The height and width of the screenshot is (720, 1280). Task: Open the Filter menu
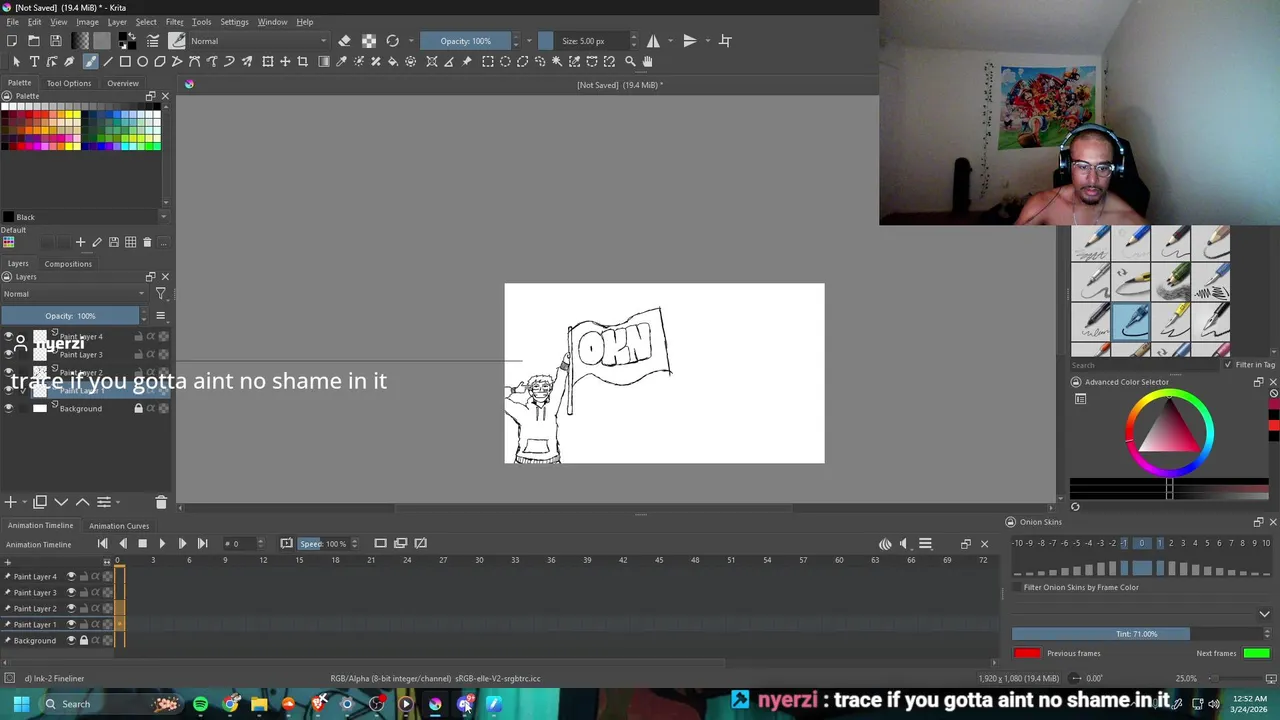click(x=174, y=22)
